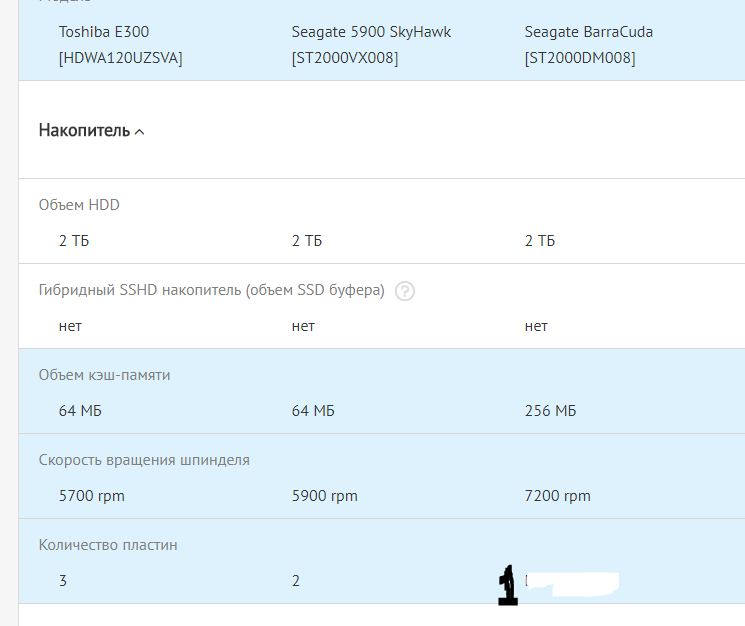Click the Toshiba platter count value 3
The width and height of the screenshot is (745, 626).
(x=63, y=581)
